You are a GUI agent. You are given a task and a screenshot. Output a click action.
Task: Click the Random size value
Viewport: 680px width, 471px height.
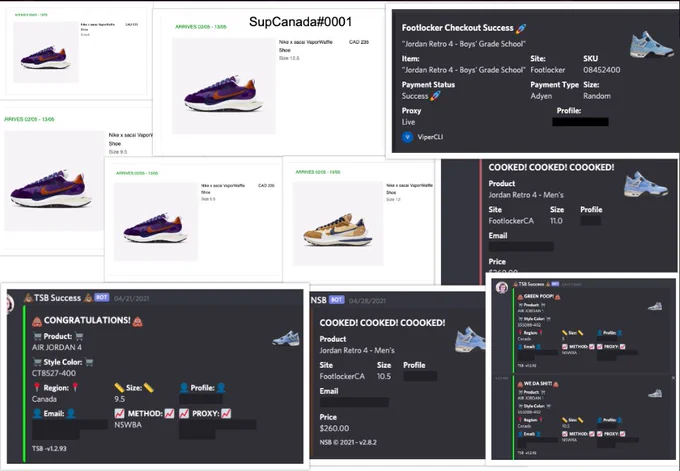pos(596,96)
